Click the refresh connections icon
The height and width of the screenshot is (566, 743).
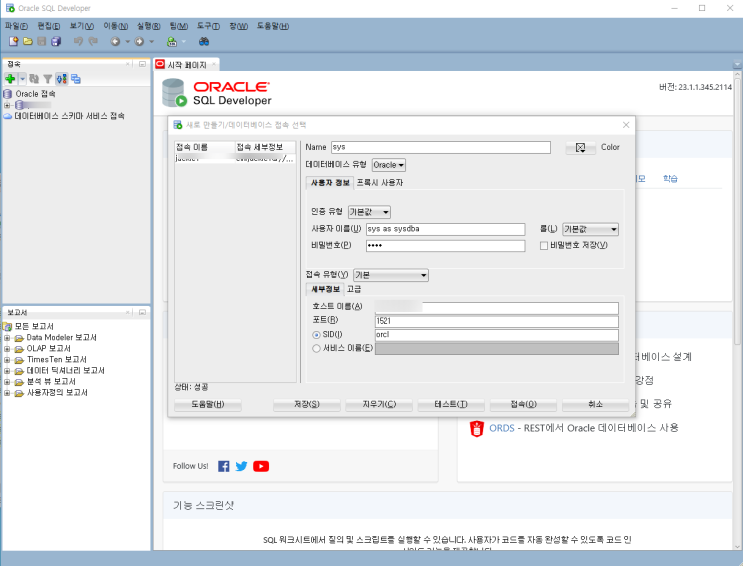click(34, 79)
